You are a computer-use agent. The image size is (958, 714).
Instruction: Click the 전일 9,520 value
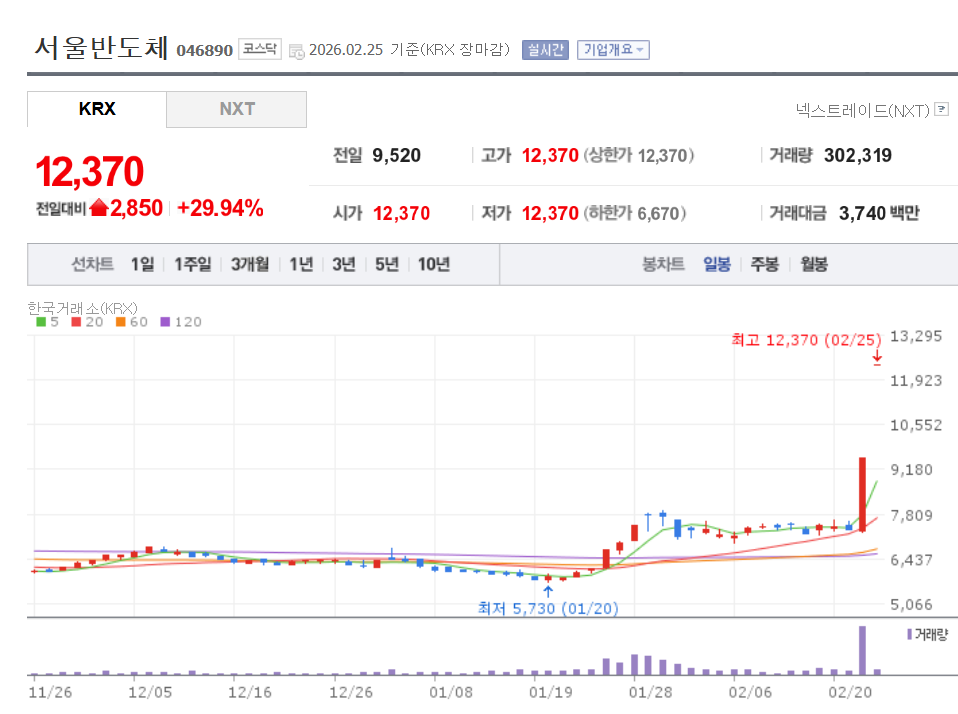coord(396,156)
